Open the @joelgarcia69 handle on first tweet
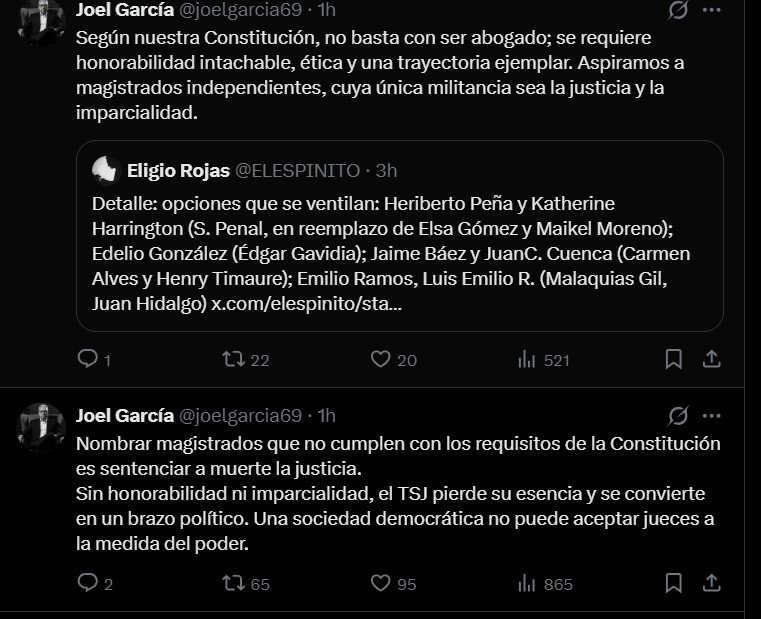Image resolution: width=761 pixels, height=619 pixels. [x=239, y=10]
